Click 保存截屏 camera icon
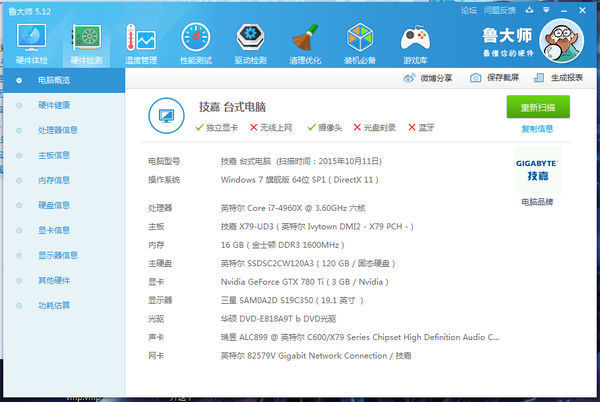 coord(475,78)
